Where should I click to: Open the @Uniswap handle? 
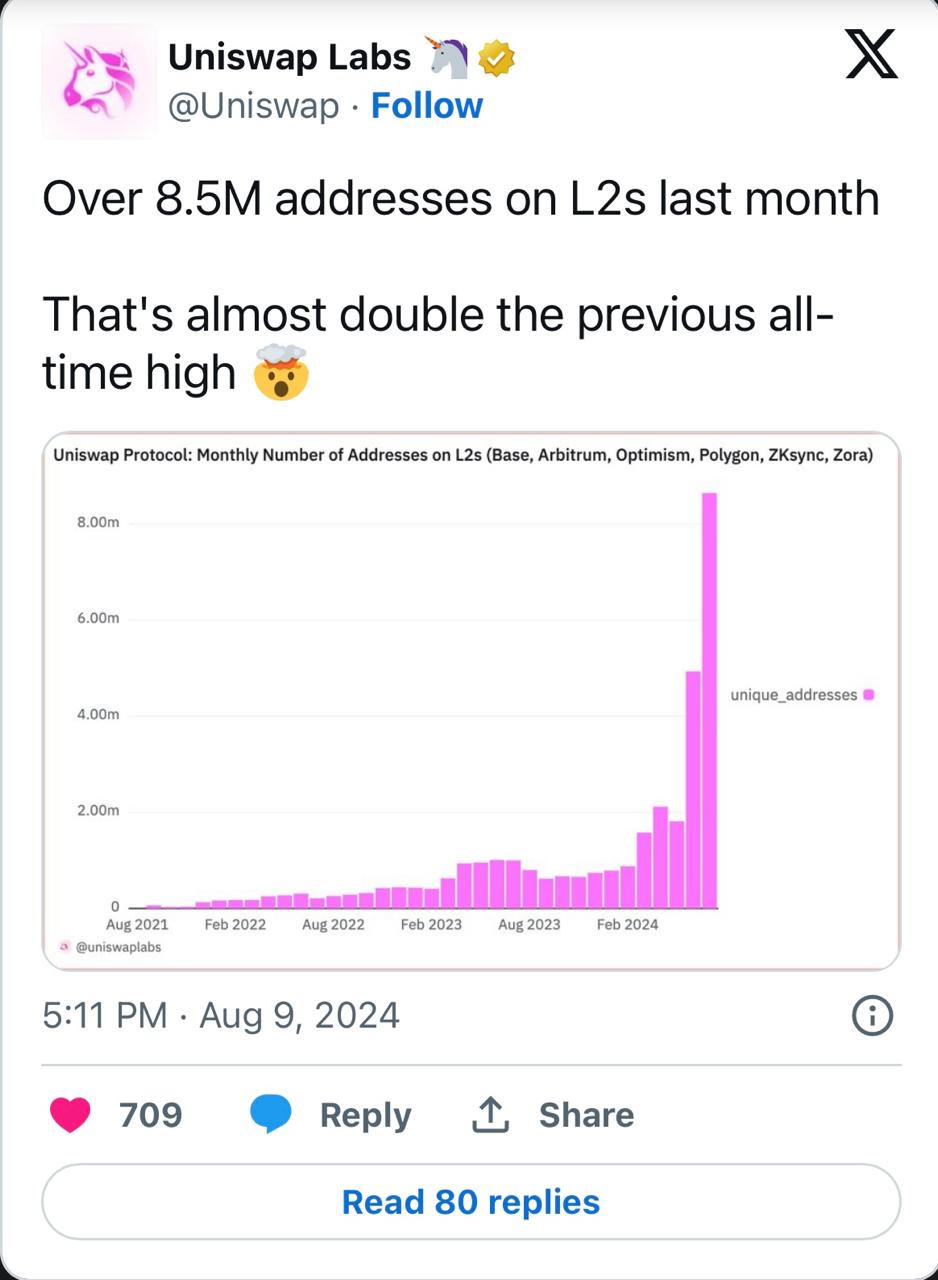[254, 106]
